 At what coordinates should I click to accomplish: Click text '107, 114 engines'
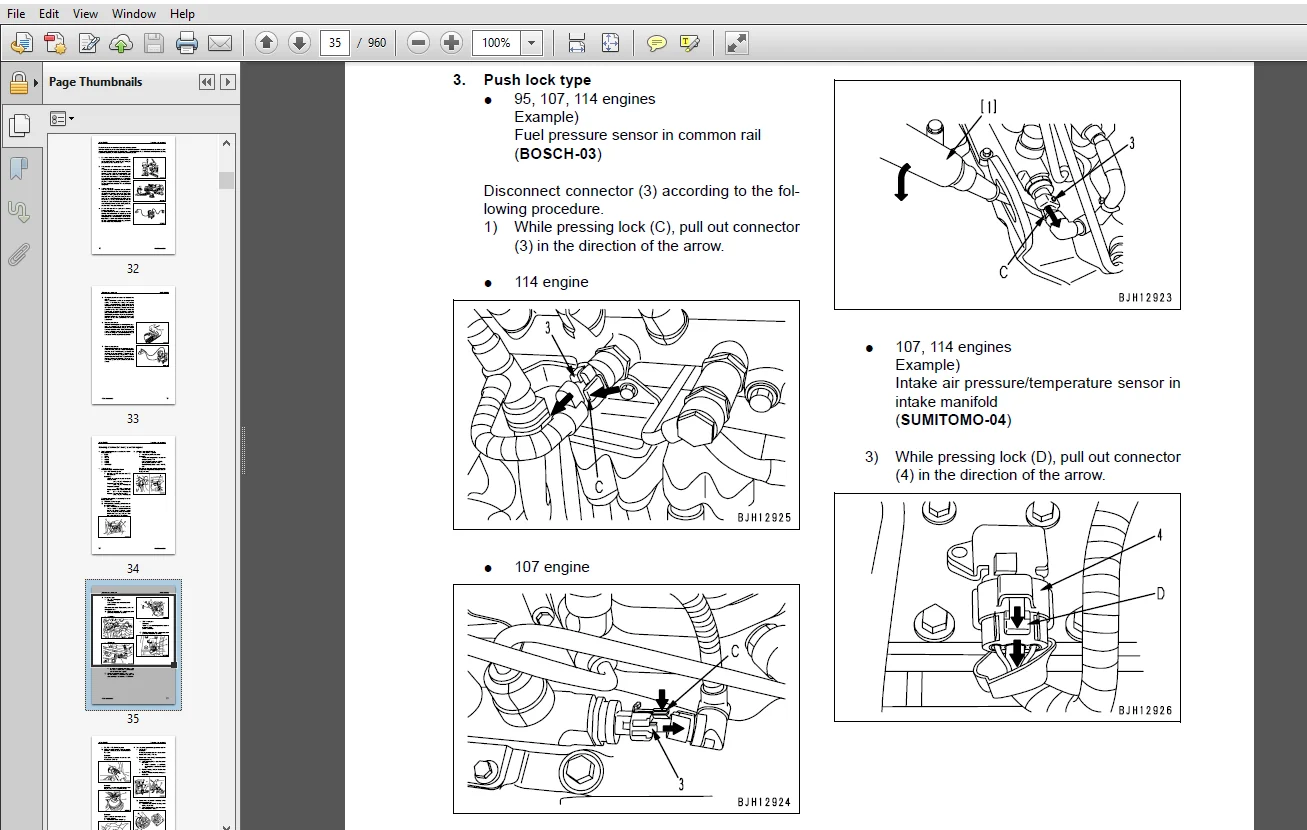pos(953,347)
